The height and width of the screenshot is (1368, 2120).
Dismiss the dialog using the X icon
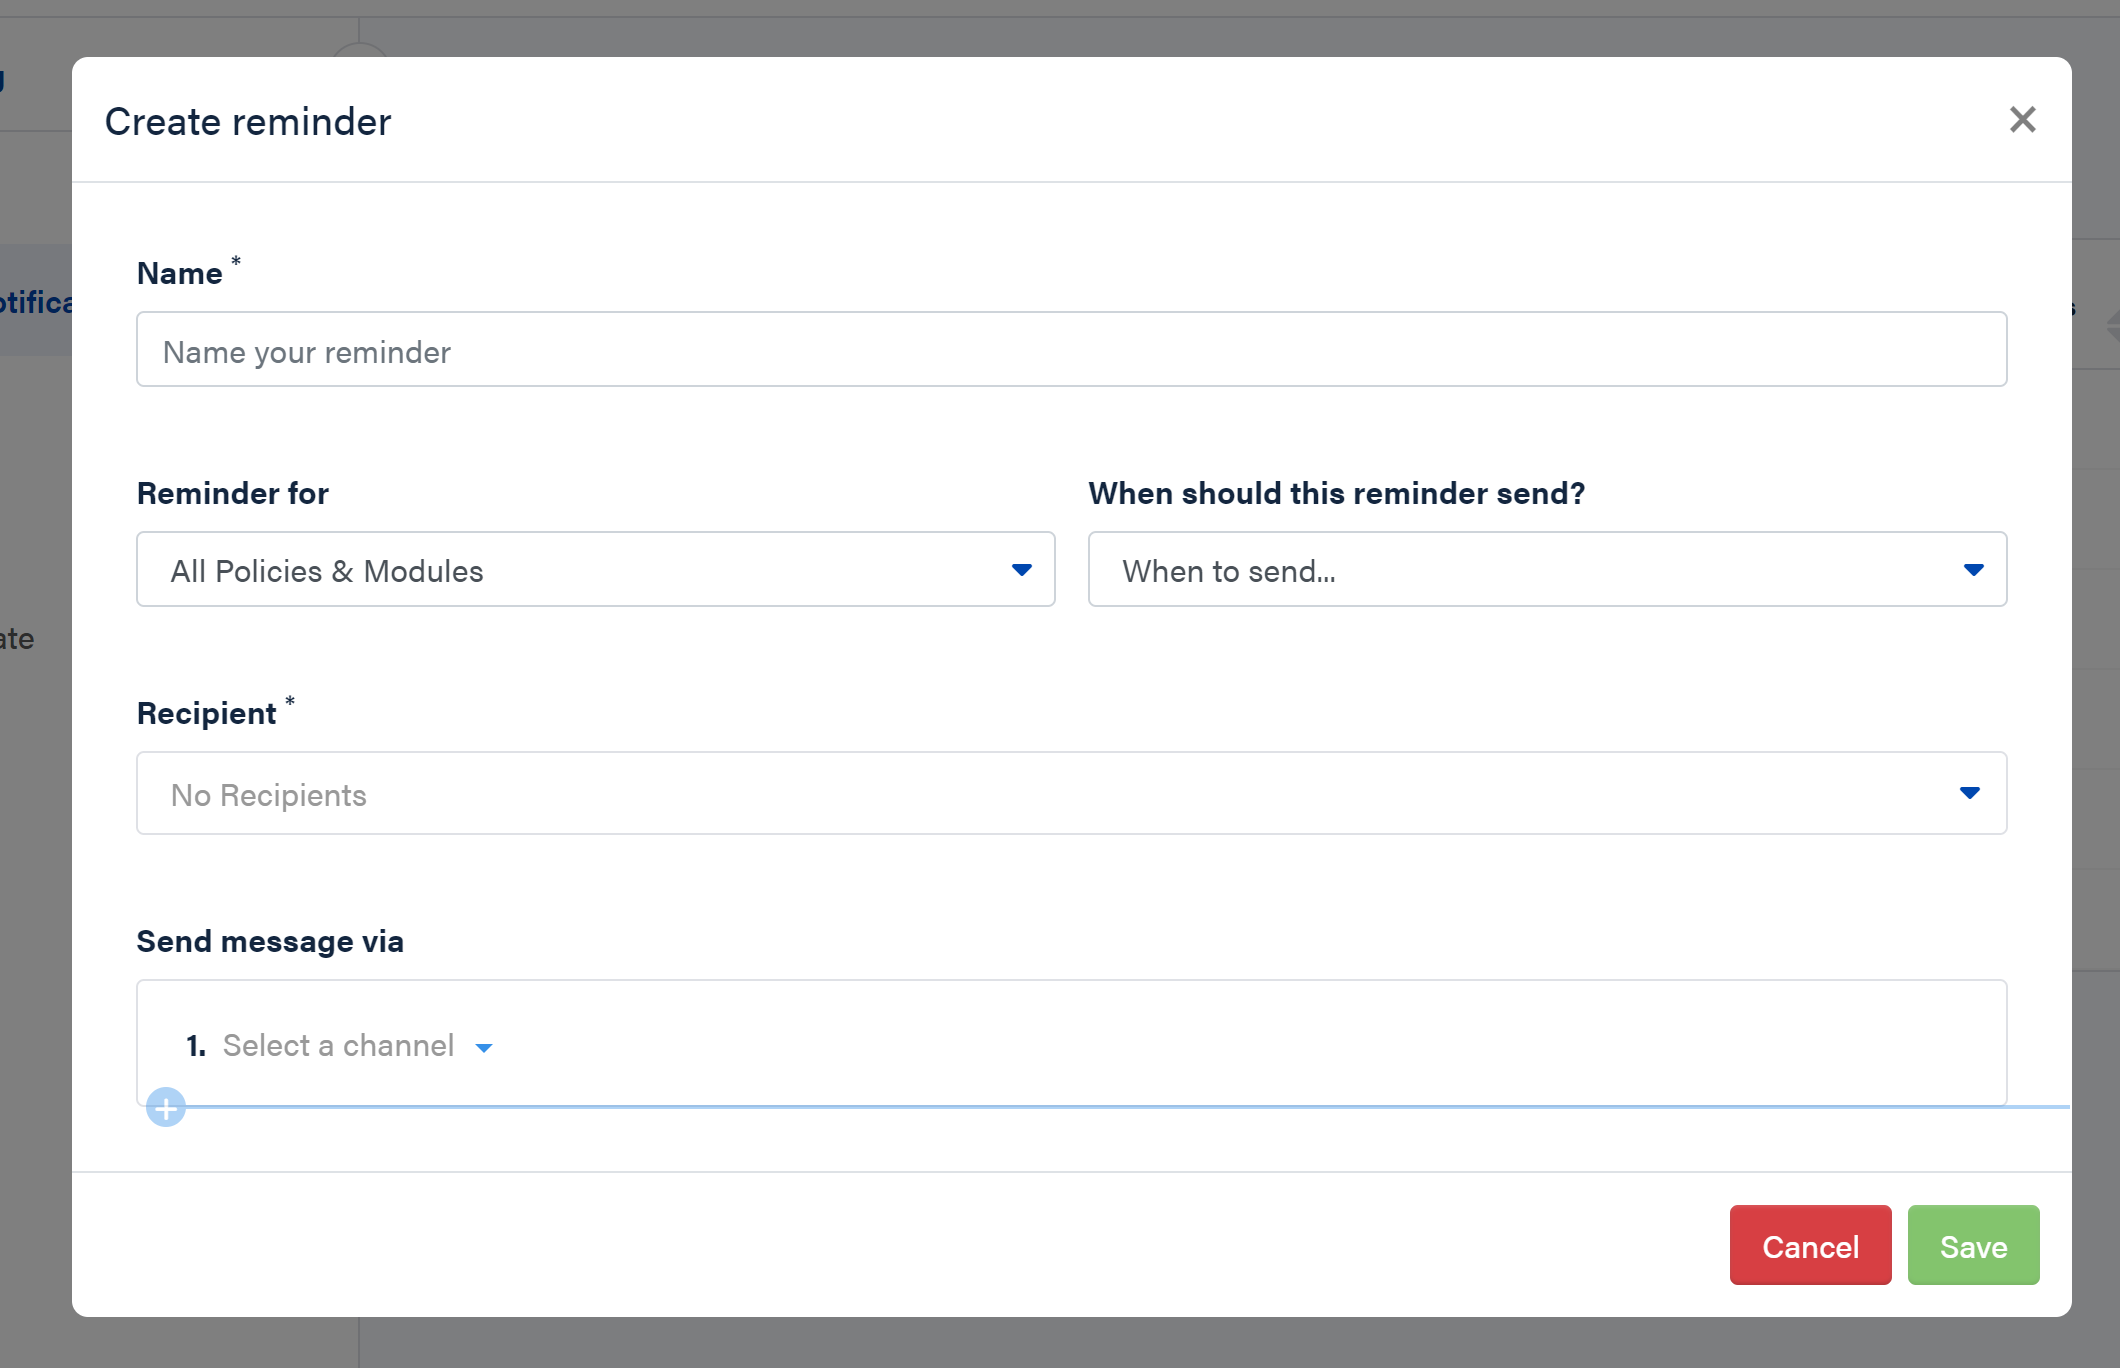2023,119
